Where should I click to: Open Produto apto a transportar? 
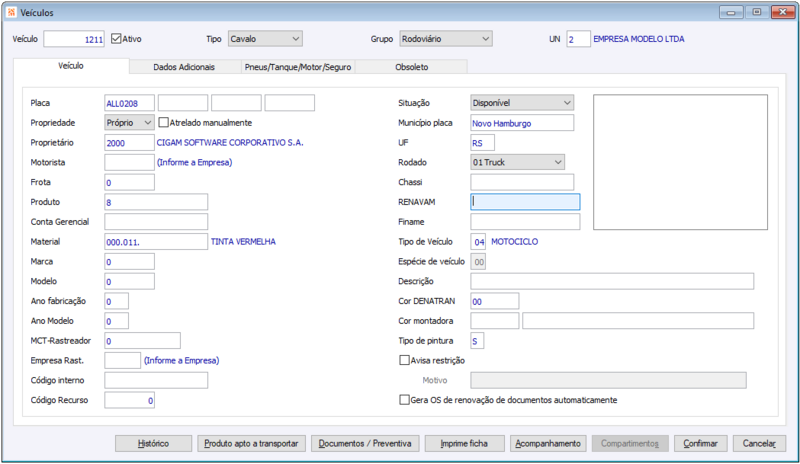(x=252, y=444)
